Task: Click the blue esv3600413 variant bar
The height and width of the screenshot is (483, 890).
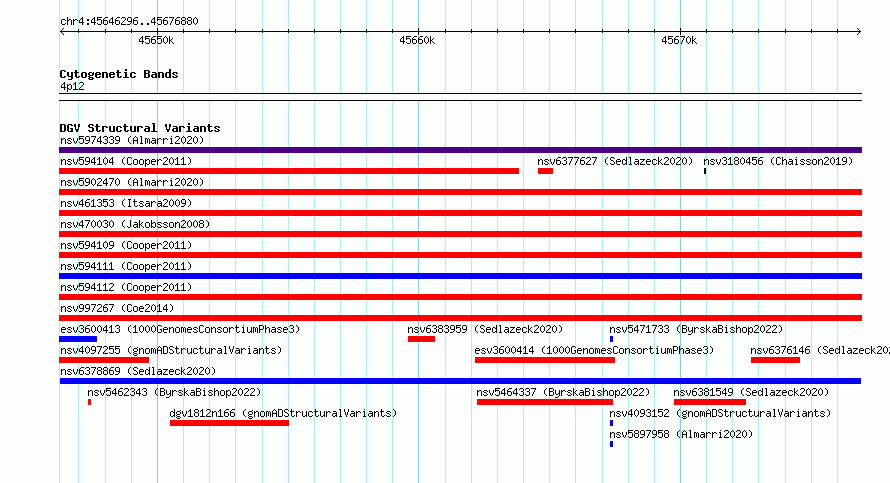Action: point(78,339)
